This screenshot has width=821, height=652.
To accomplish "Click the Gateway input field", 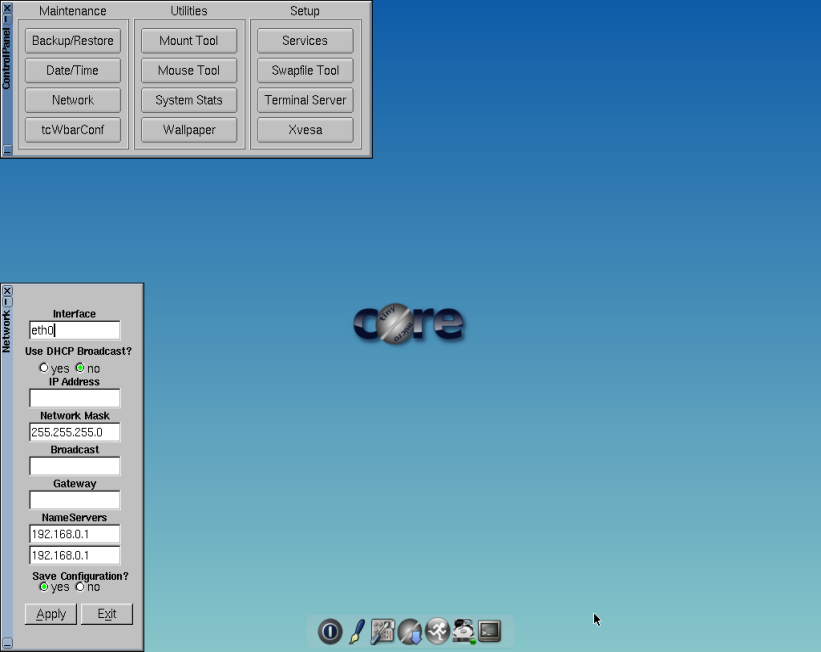I will (x=74, y=500).
